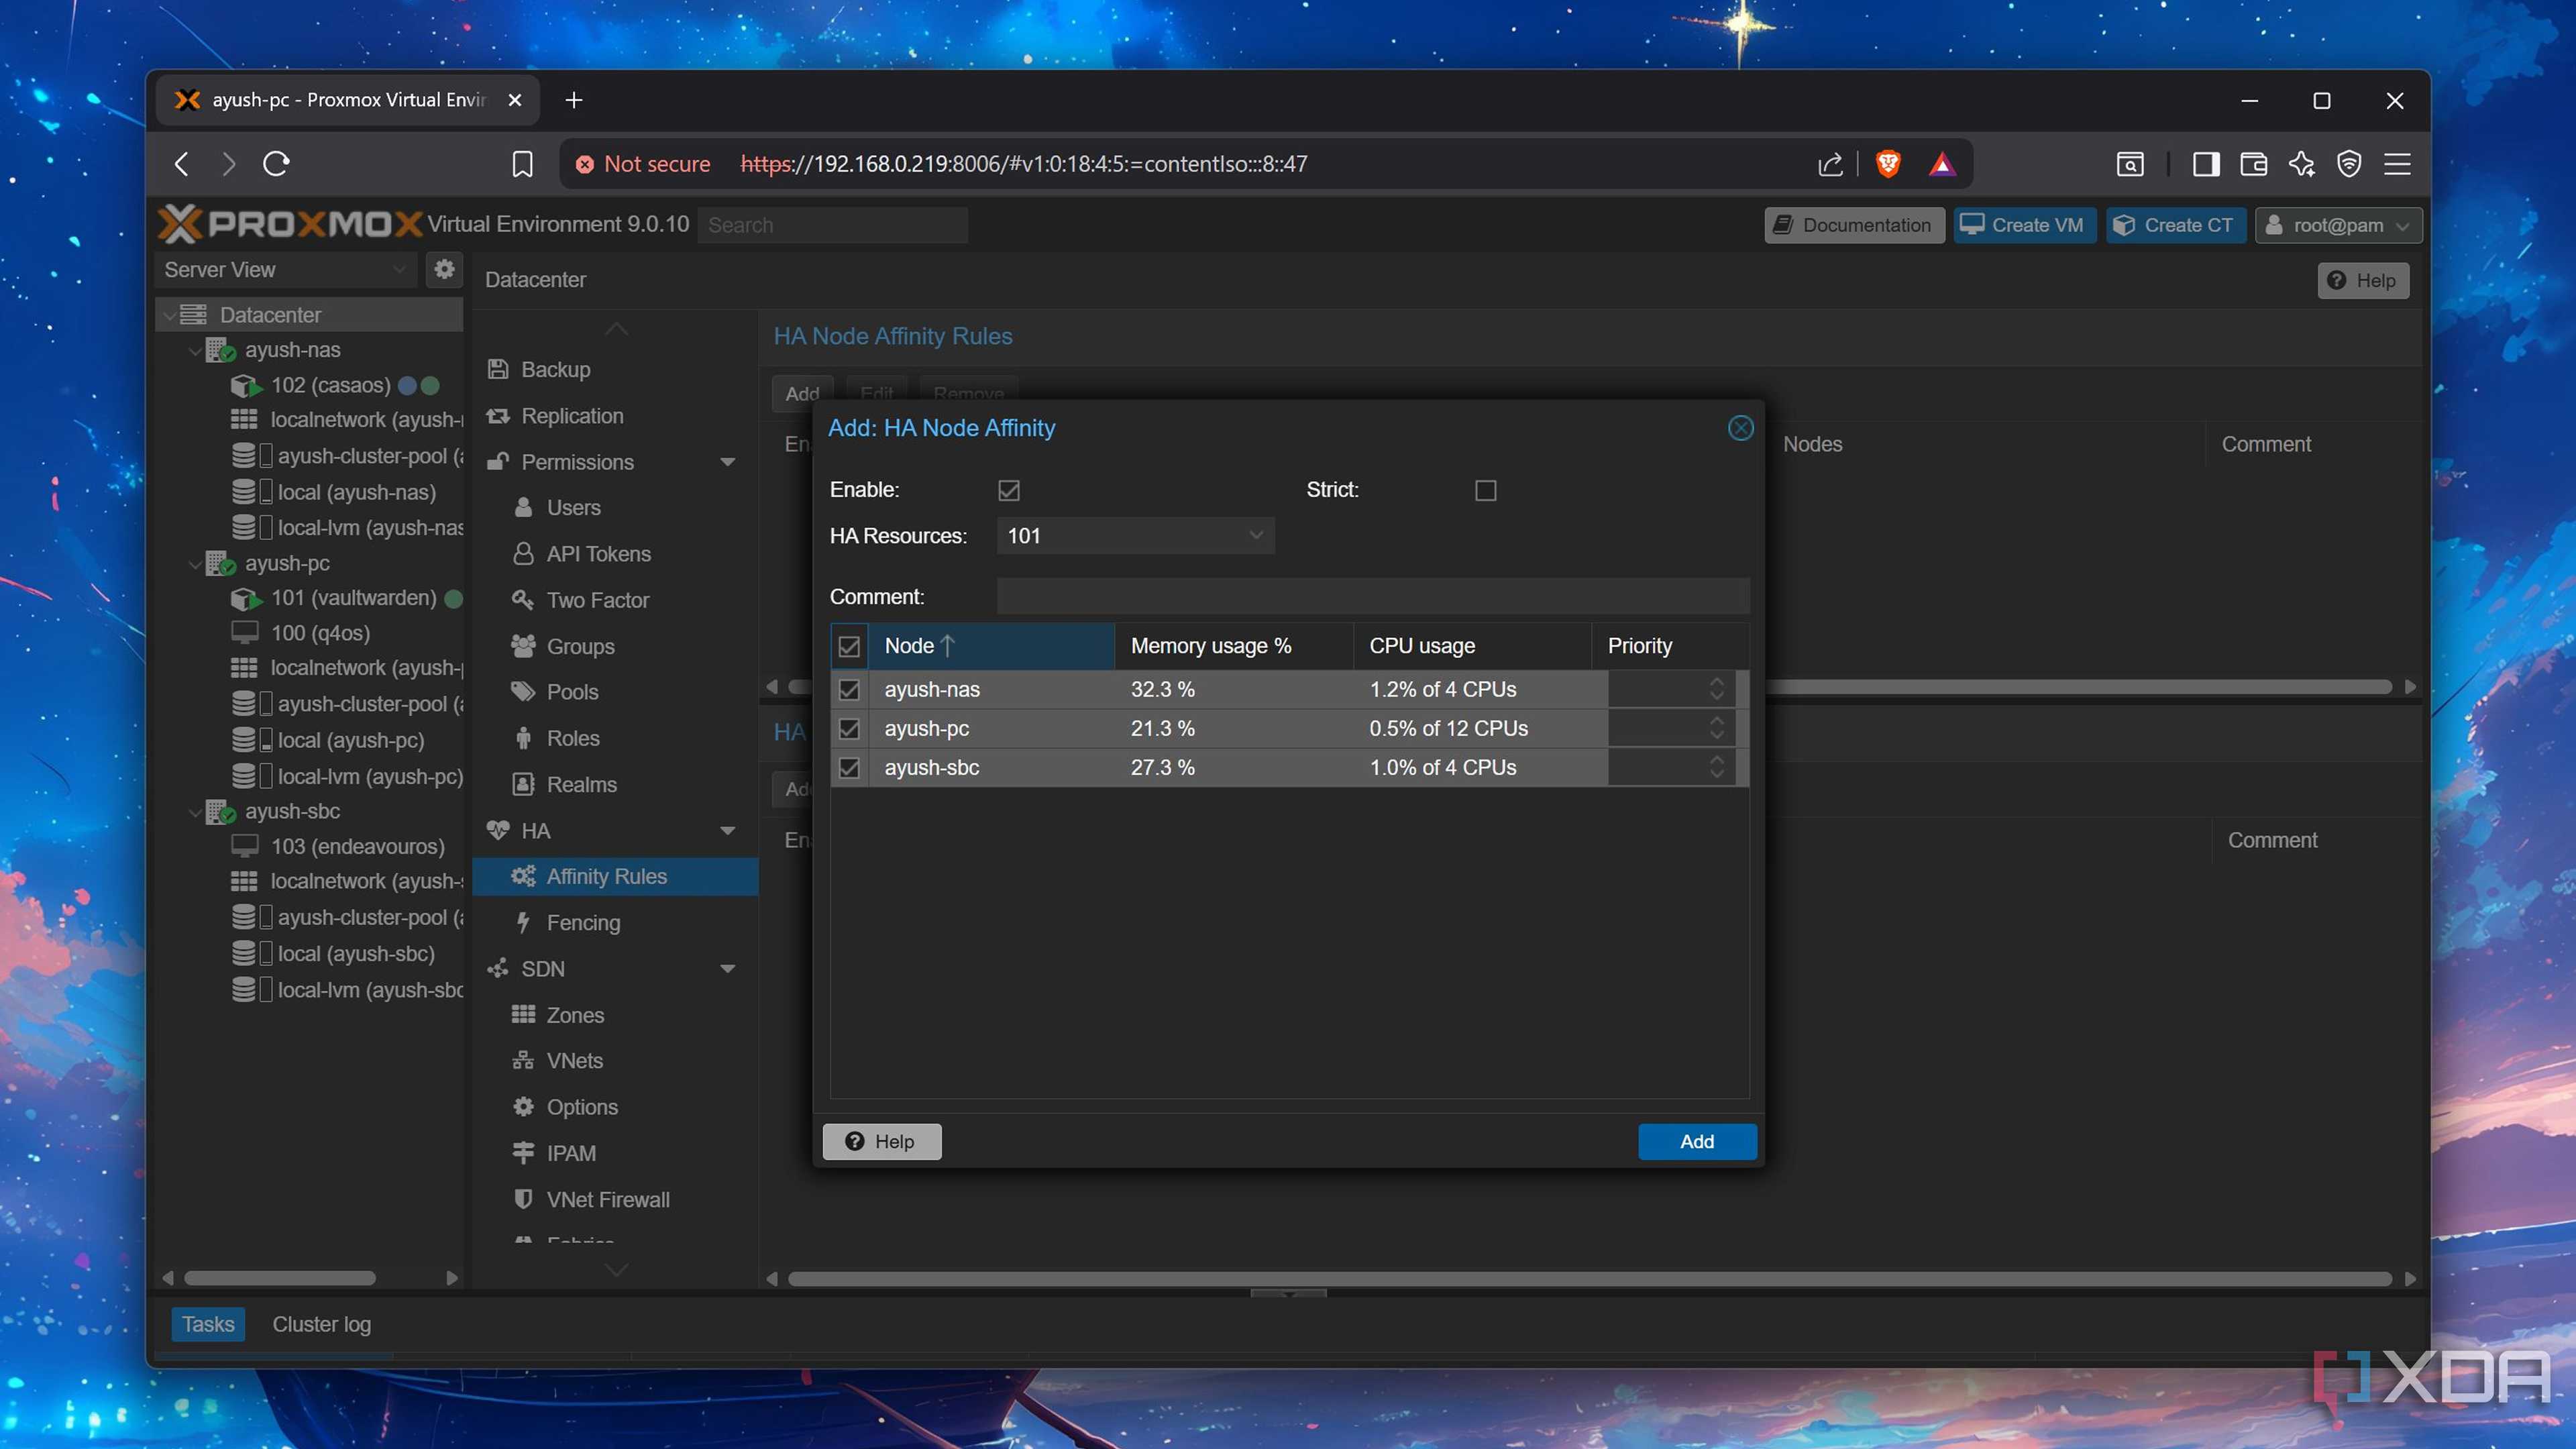Select 101 (vaultwarden) in the tree
The height and width of the screenshot is (1449, 2576).
353,598
